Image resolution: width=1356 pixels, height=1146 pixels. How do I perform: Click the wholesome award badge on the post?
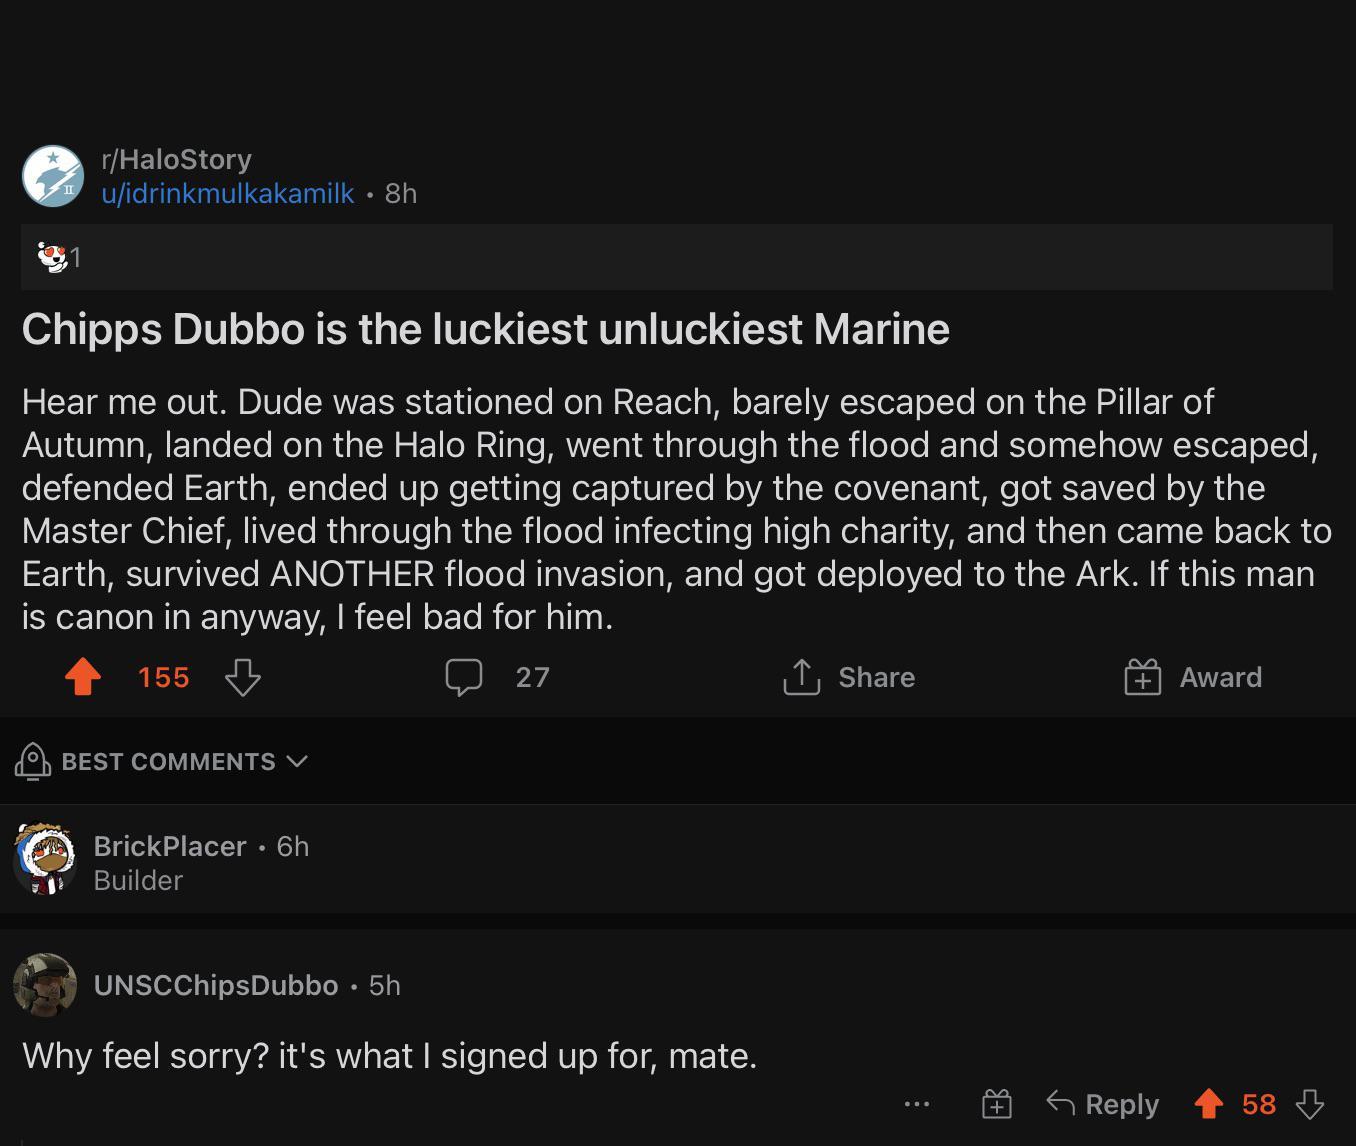point(55,256)
